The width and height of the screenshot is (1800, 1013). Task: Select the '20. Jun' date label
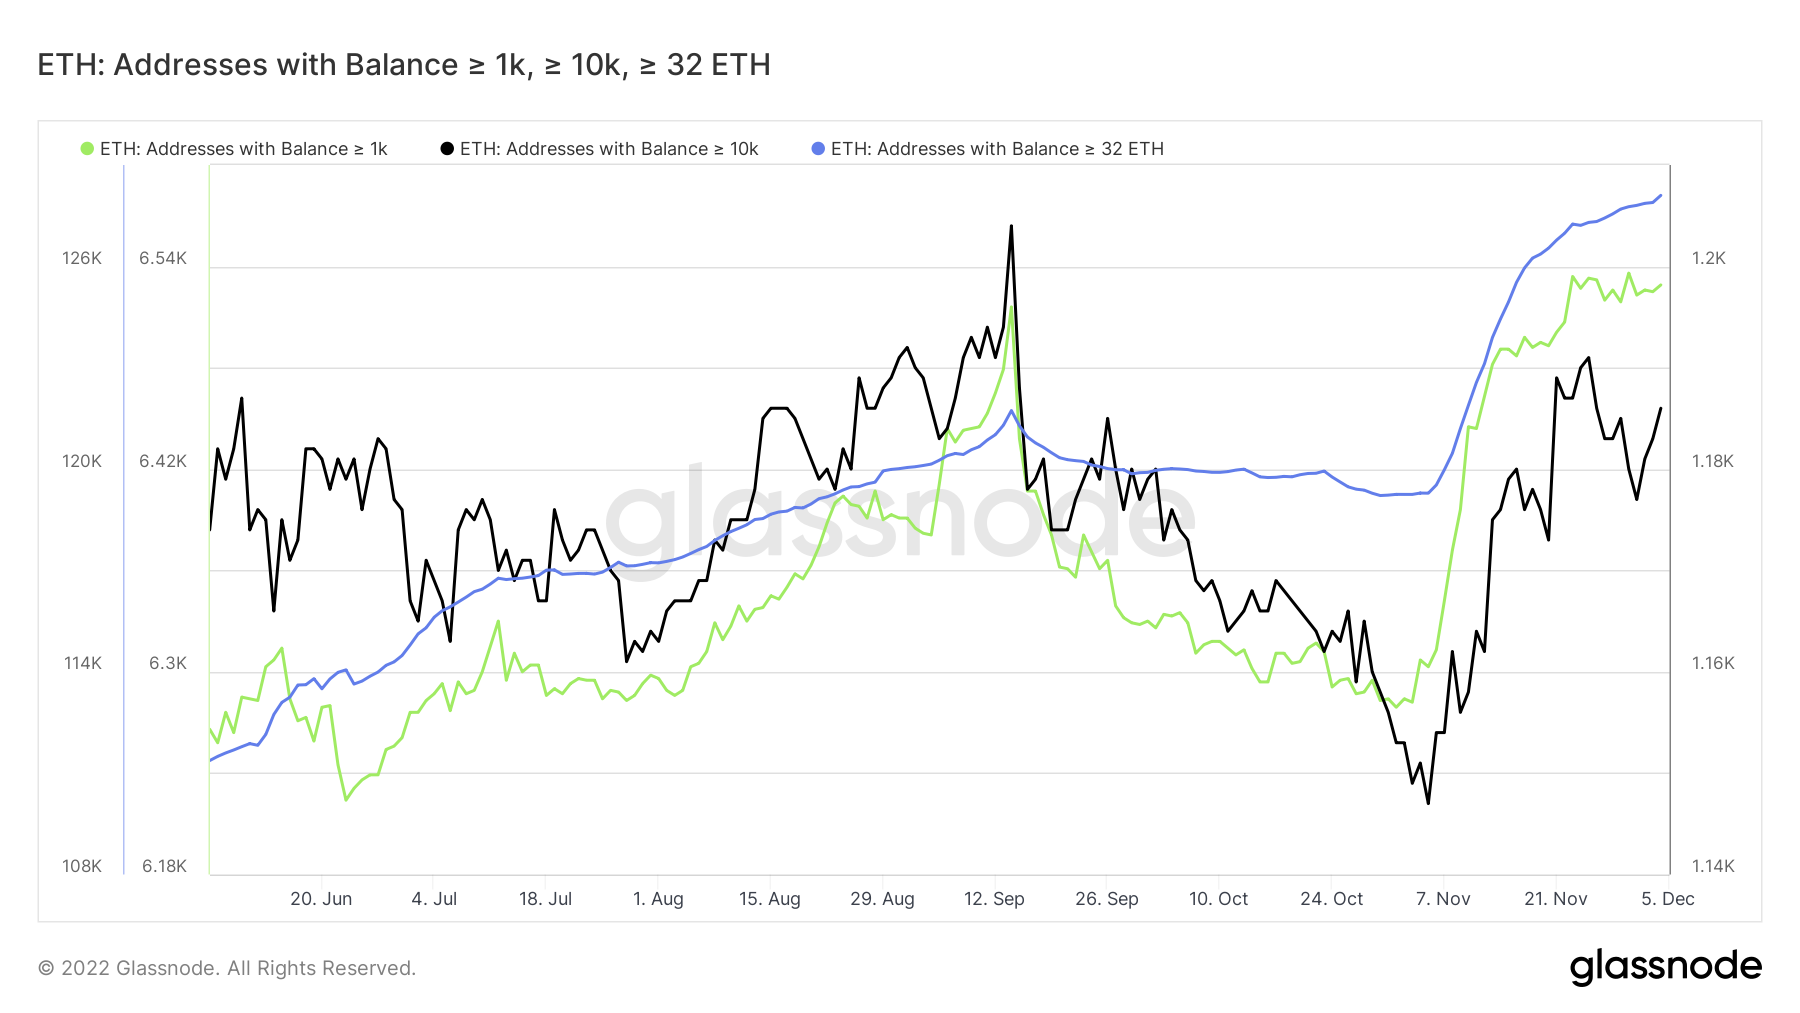point(321,899)
